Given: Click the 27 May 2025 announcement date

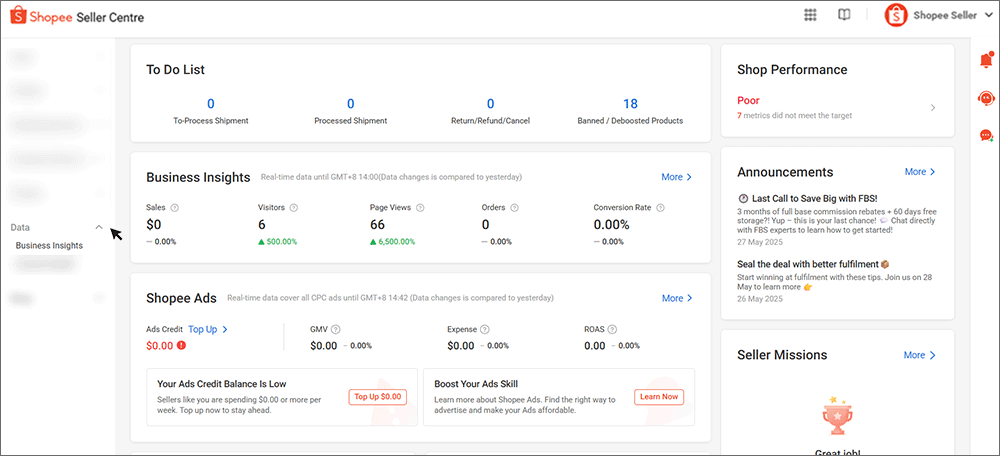Looking at the screenshot, I should [x=760, y=242].
